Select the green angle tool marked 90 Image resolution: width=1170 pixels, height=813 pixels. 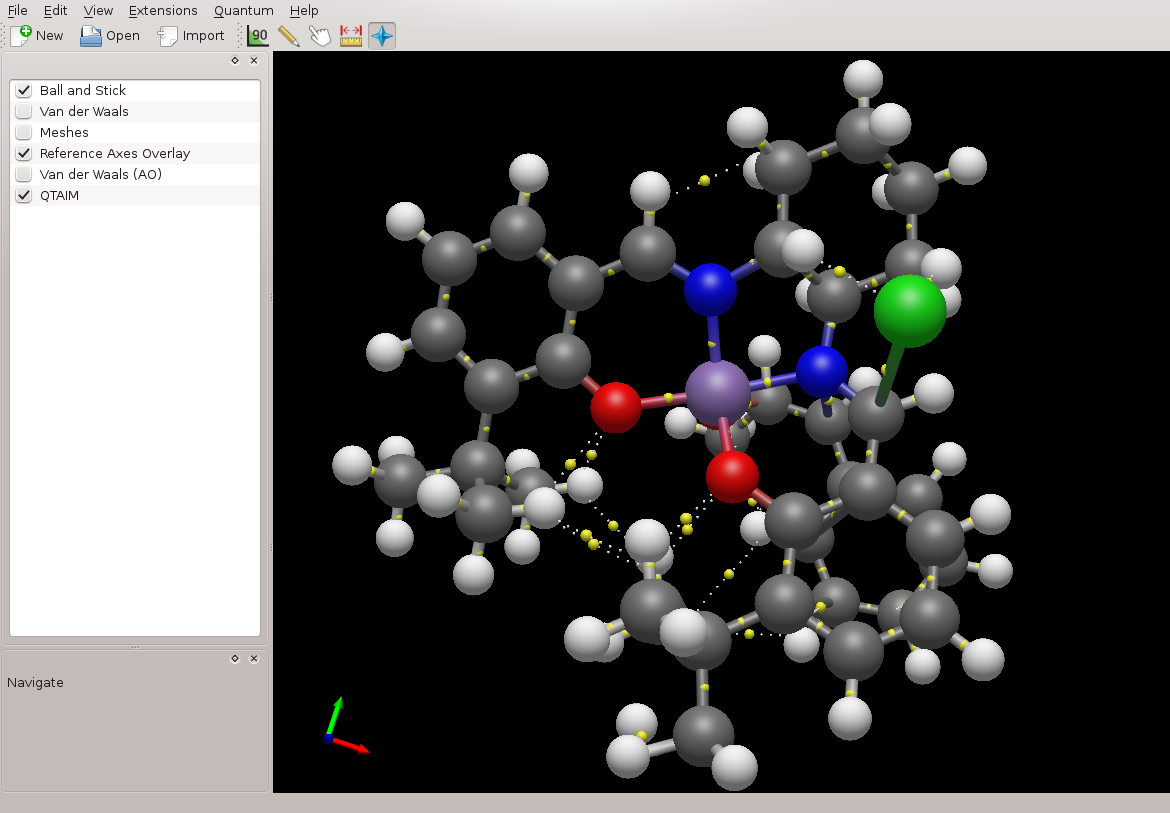(x=259, y=36)
